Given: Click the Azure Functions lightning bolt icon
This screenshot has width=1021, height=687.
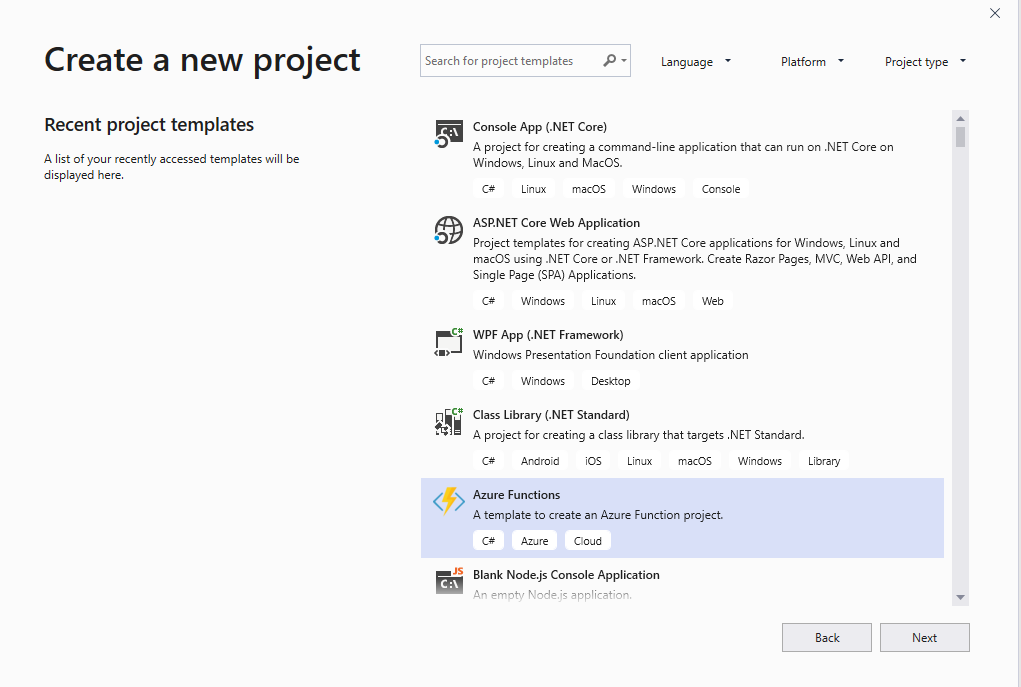Looking at the screenshot, I should tap(448, 501).
